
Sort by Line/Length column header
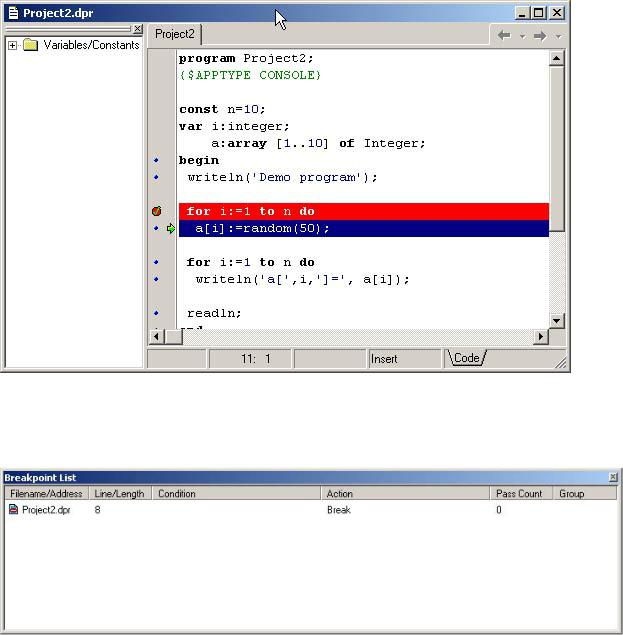click(119, 494)
